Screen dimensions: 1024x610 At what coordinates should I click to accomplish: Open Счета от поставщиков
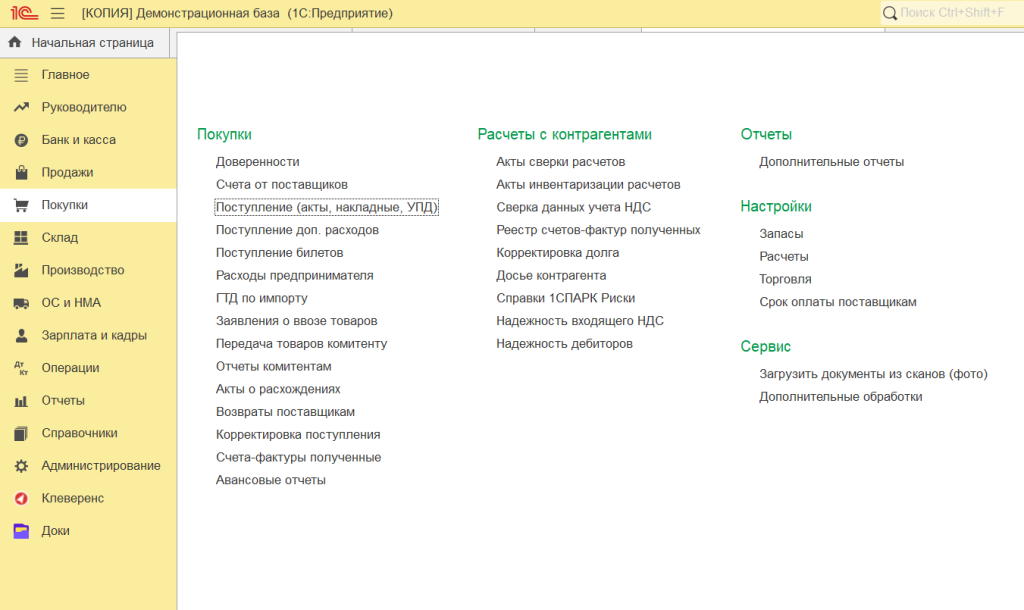tap(281, 185)
